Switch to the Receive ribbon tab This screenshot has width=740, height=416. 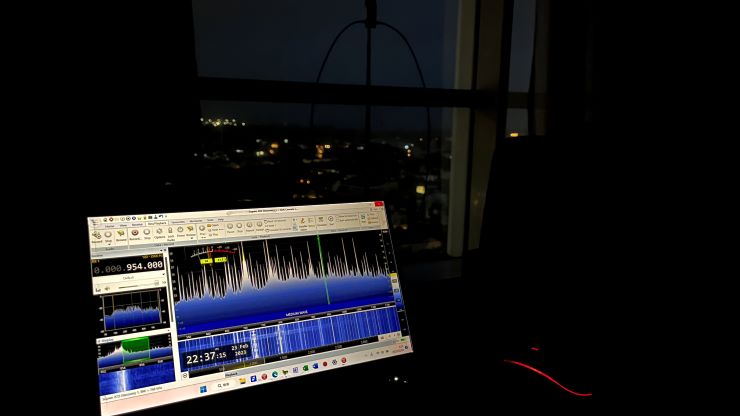click(137, 224)
